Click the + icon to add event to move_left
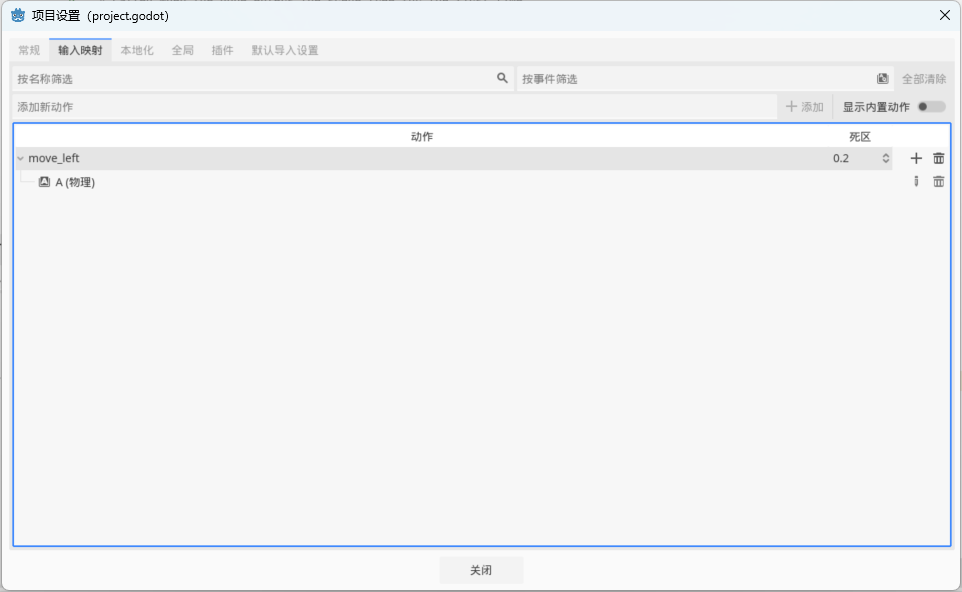 click(x=915, y=157)
